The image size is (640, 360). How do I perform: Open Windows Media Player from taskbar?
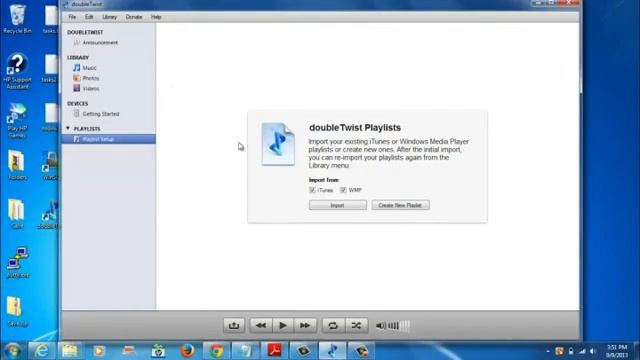[99, 351]
